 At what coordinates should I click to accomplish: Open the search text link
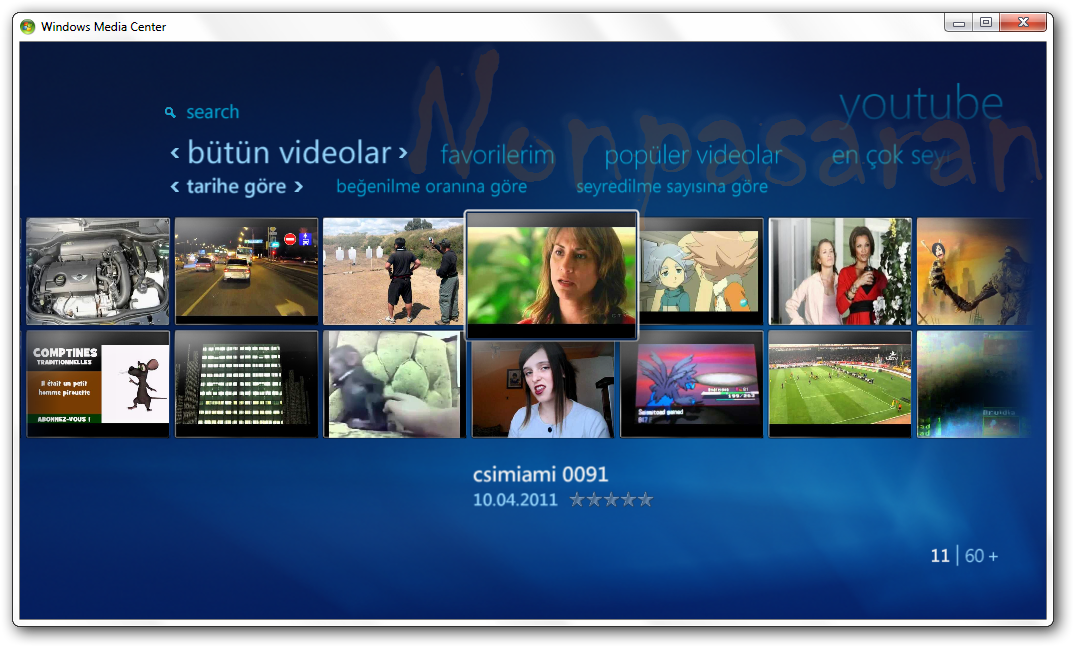coord(213,112)
